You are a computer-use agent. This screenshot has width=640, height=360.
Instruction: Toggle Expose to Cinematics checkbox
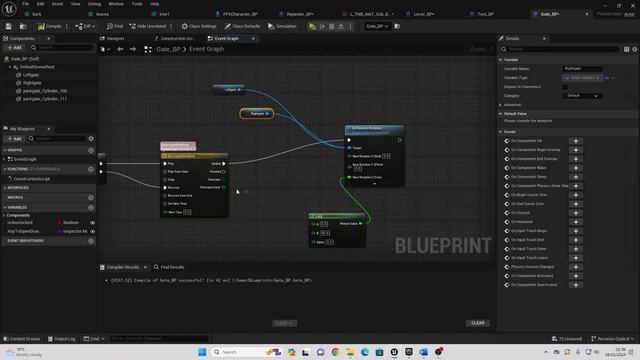coord(565,87)
